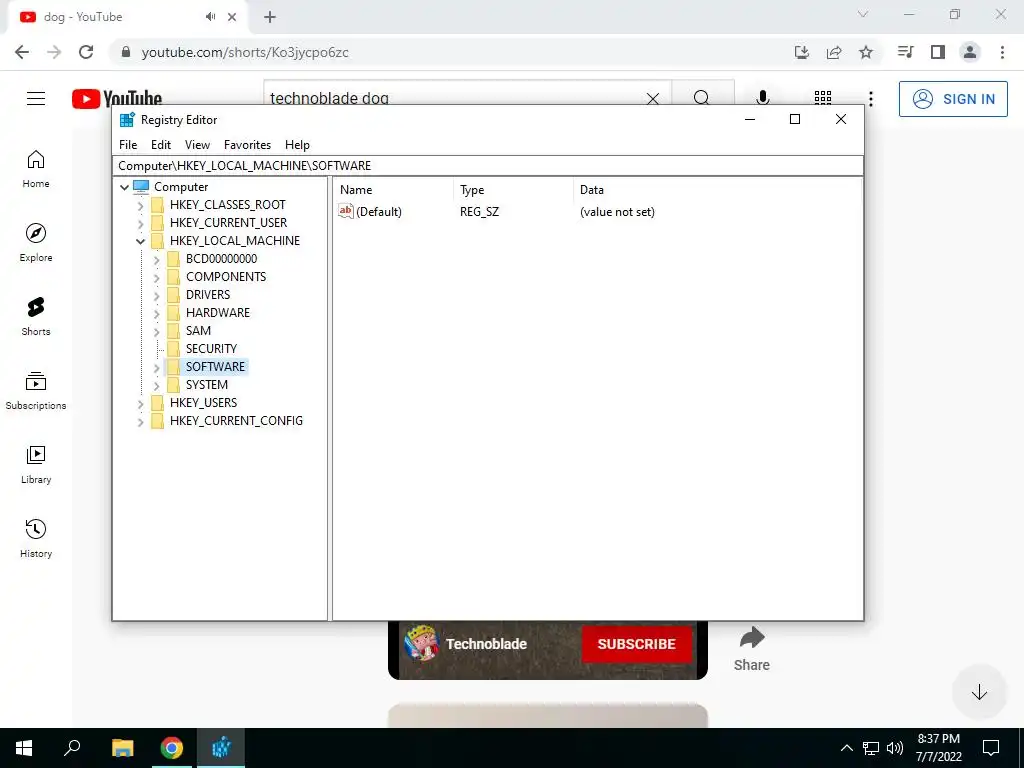
Task: Go back in Chrome
Action: 22,52
